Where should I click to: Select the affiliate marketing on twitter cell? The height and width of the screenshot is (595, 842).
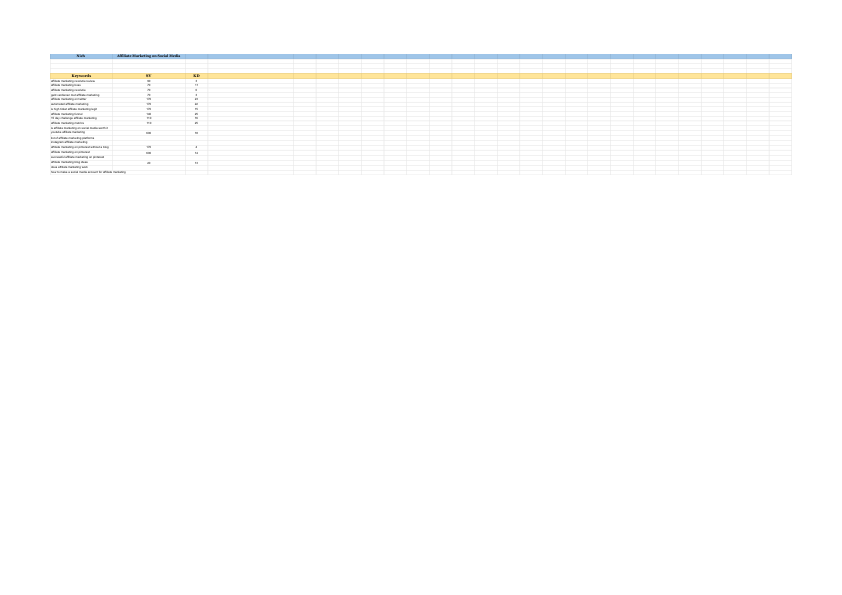point(80,97)
